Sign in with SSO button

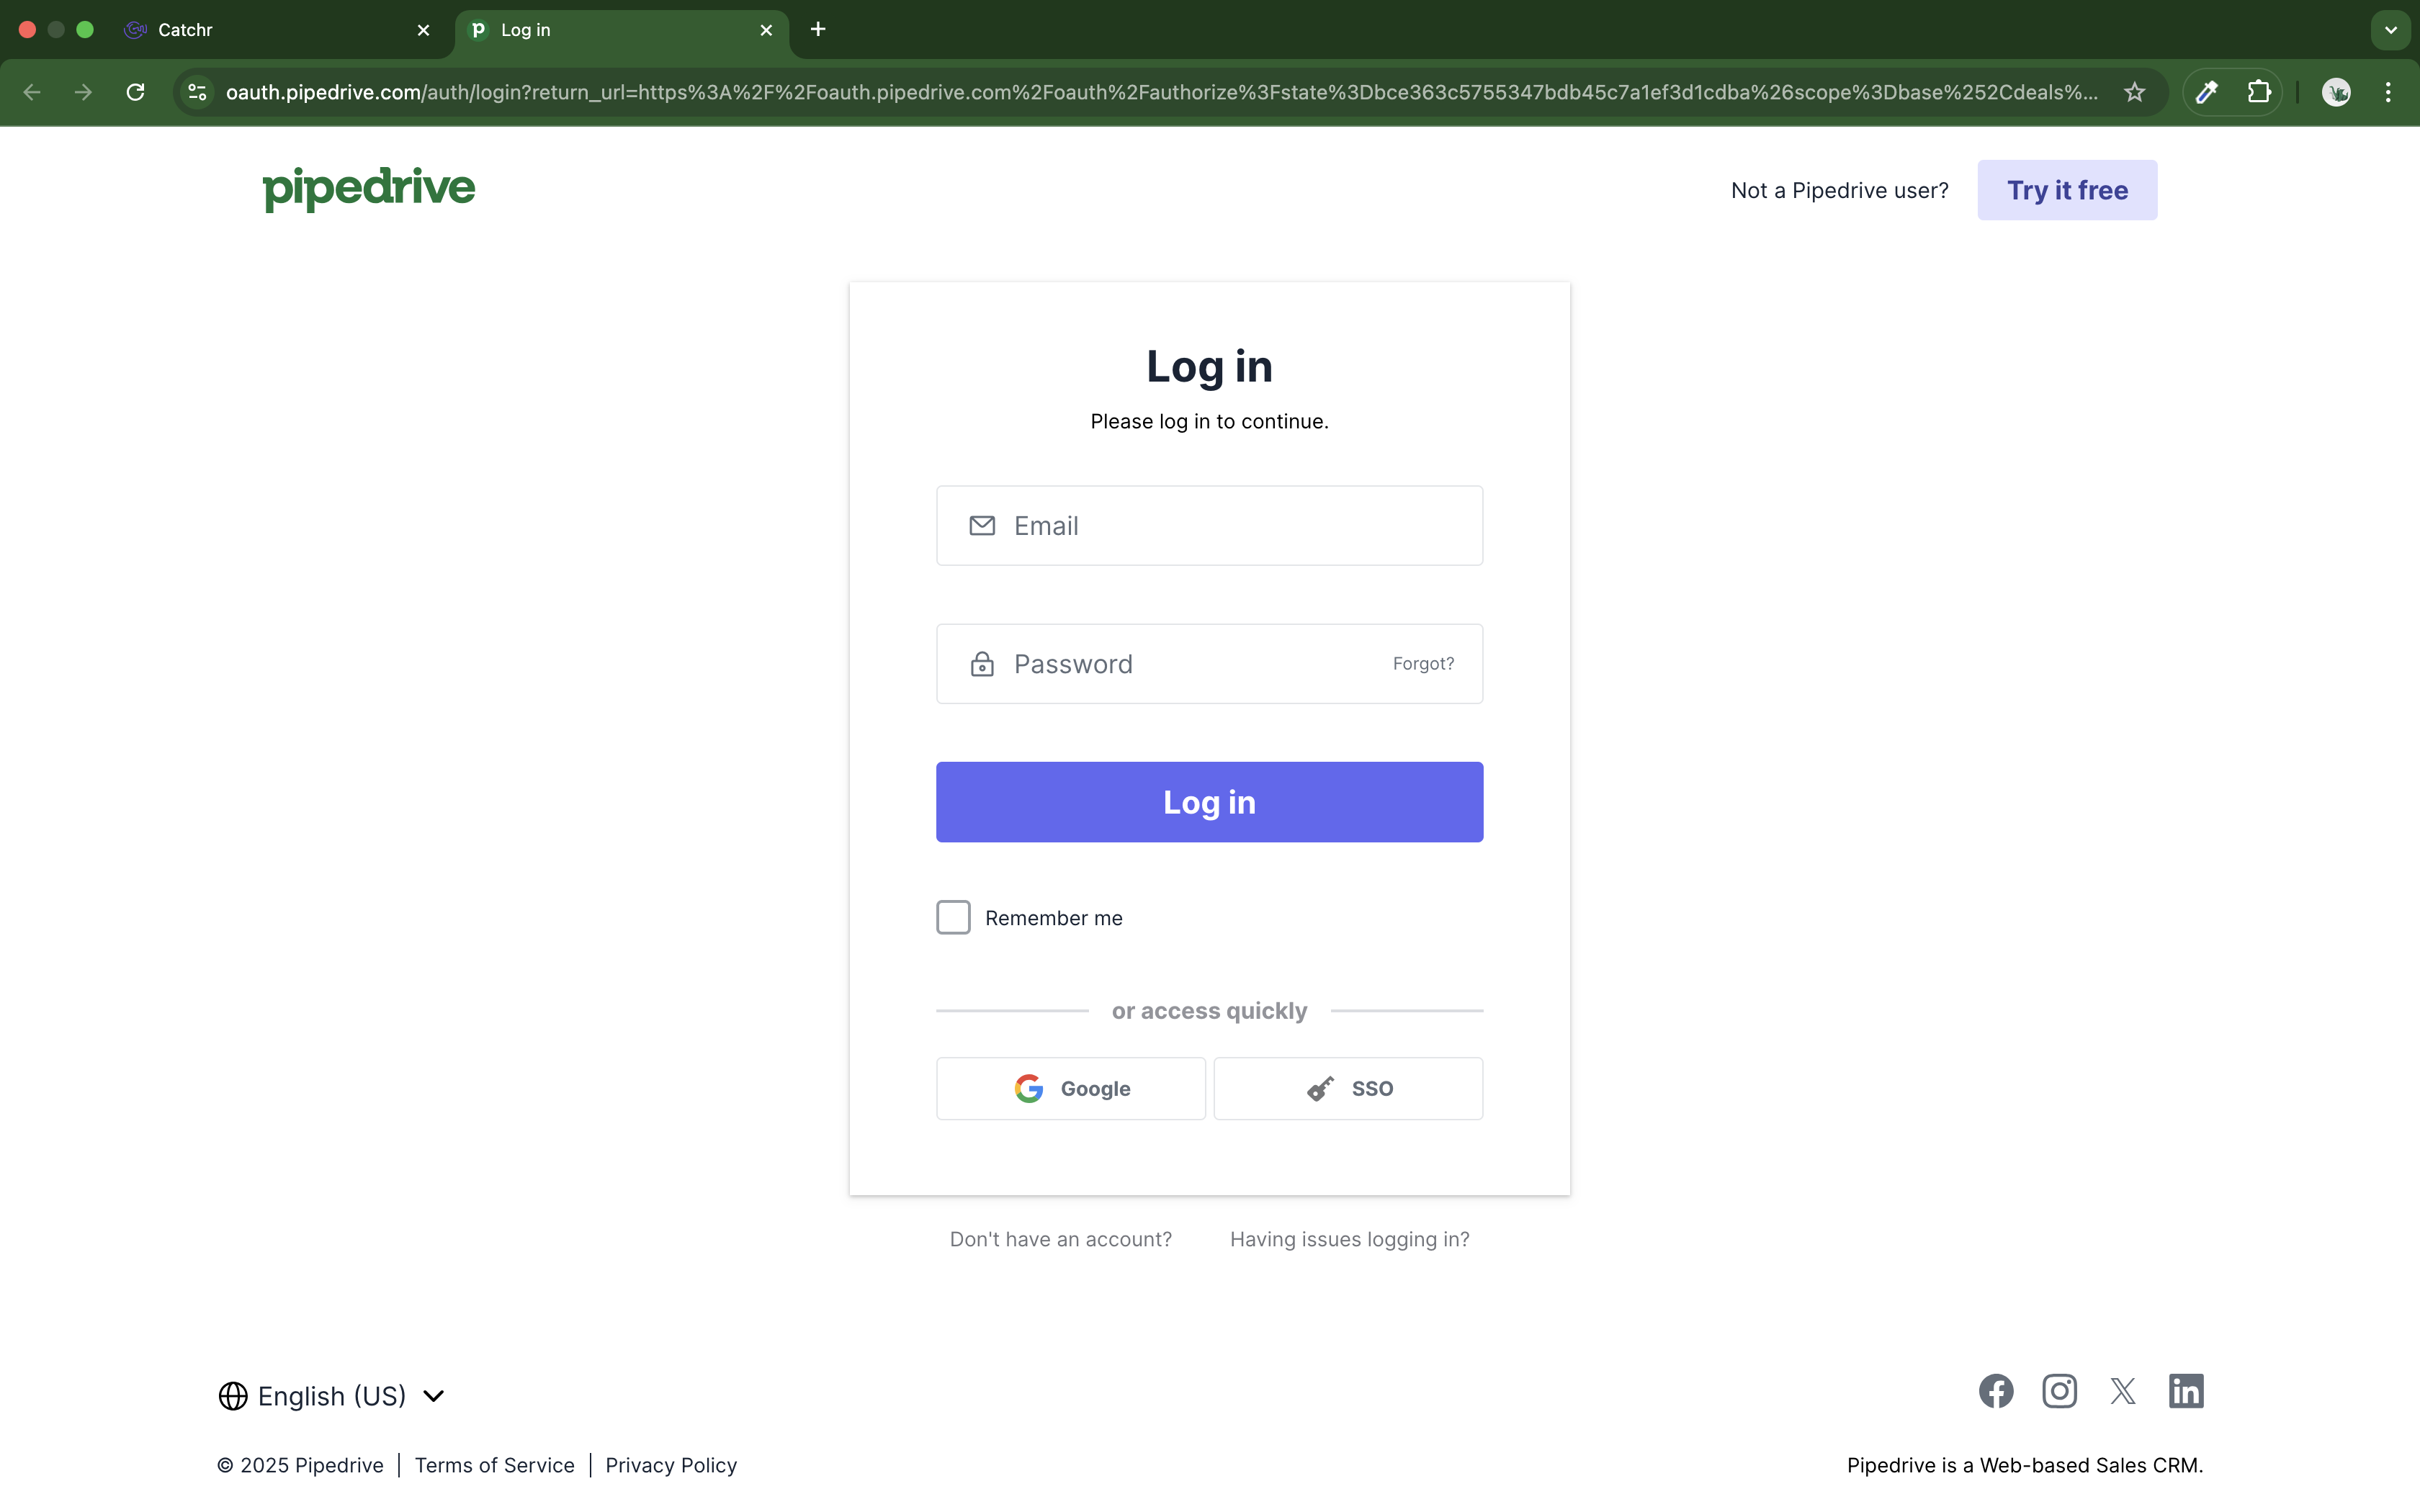(x=1348, y=1088)
